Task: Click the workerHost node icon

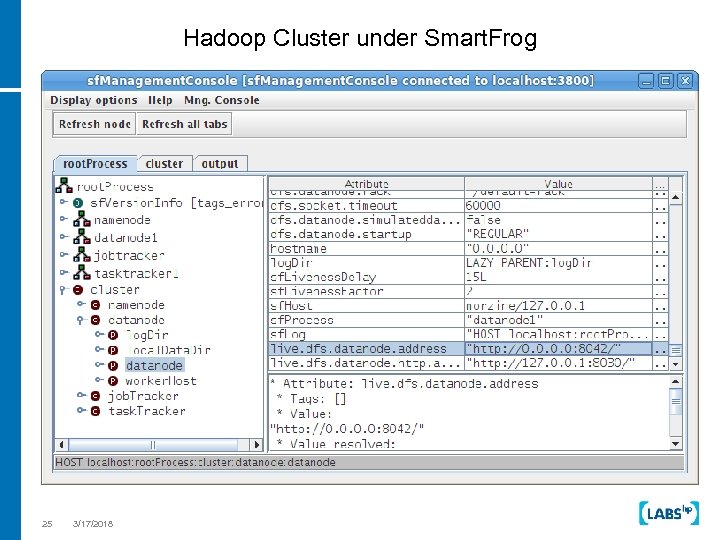Action: 113,381
